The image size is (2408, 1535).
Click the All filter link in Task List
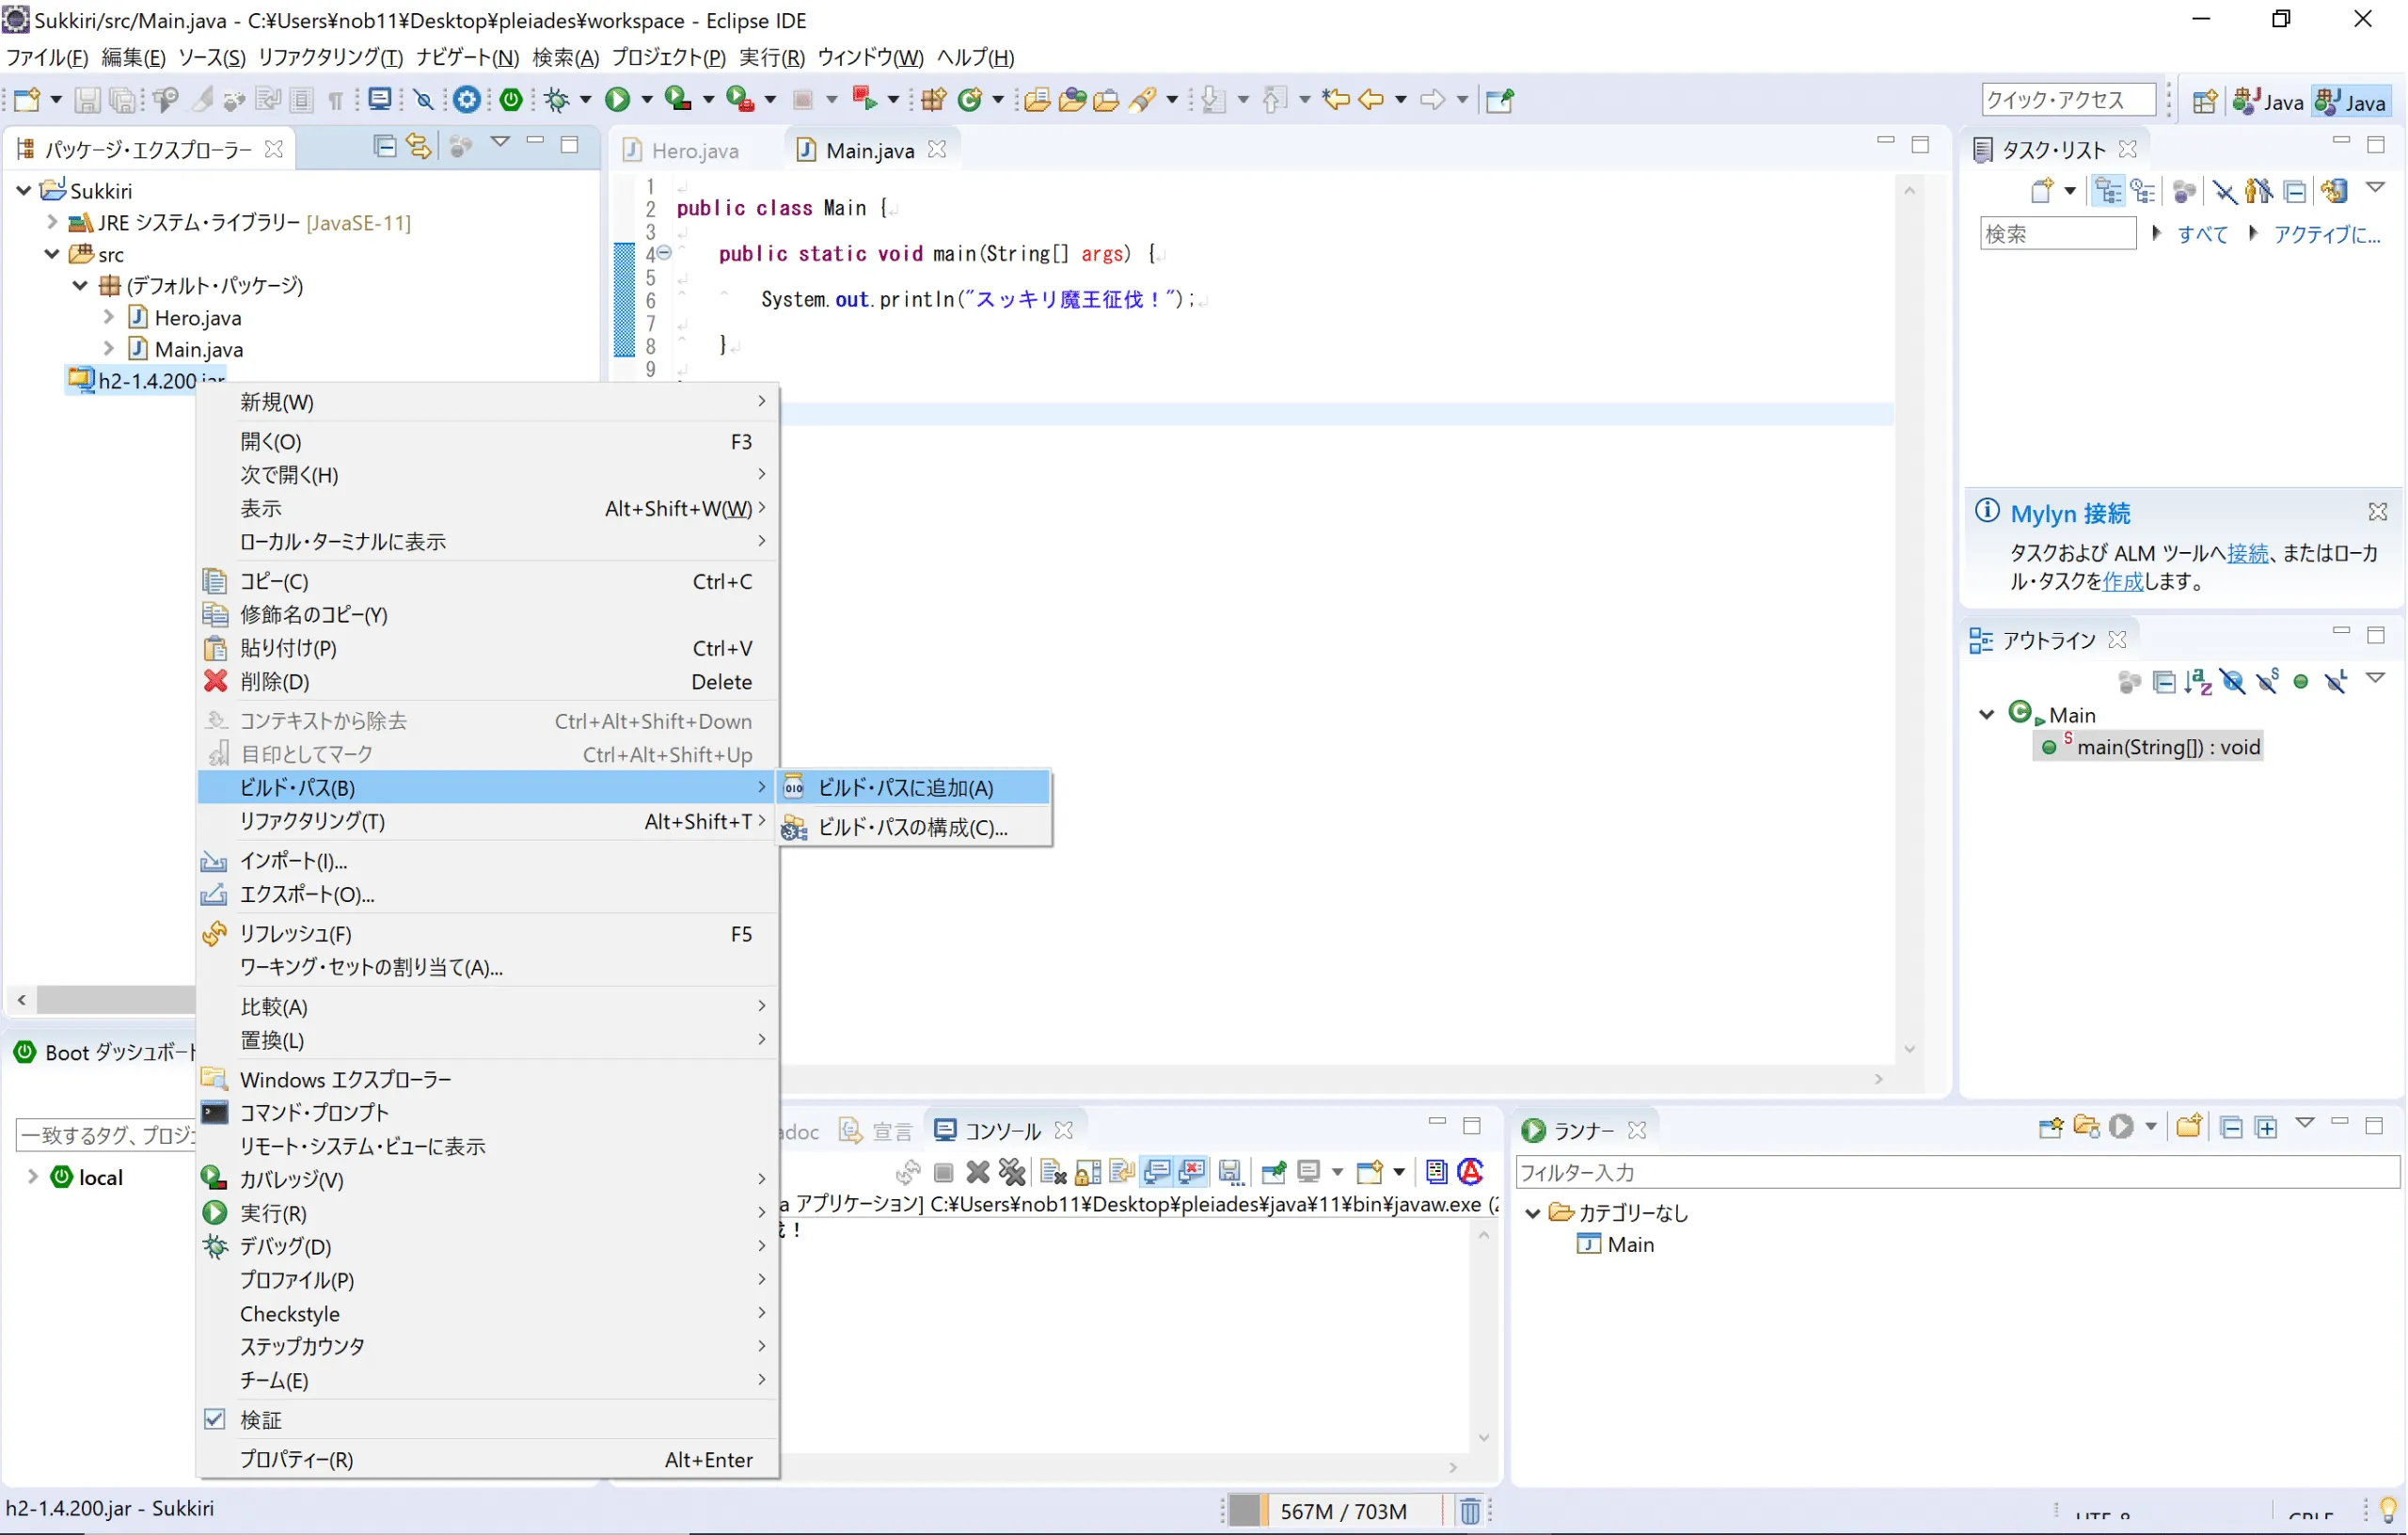pos(2203,234)
